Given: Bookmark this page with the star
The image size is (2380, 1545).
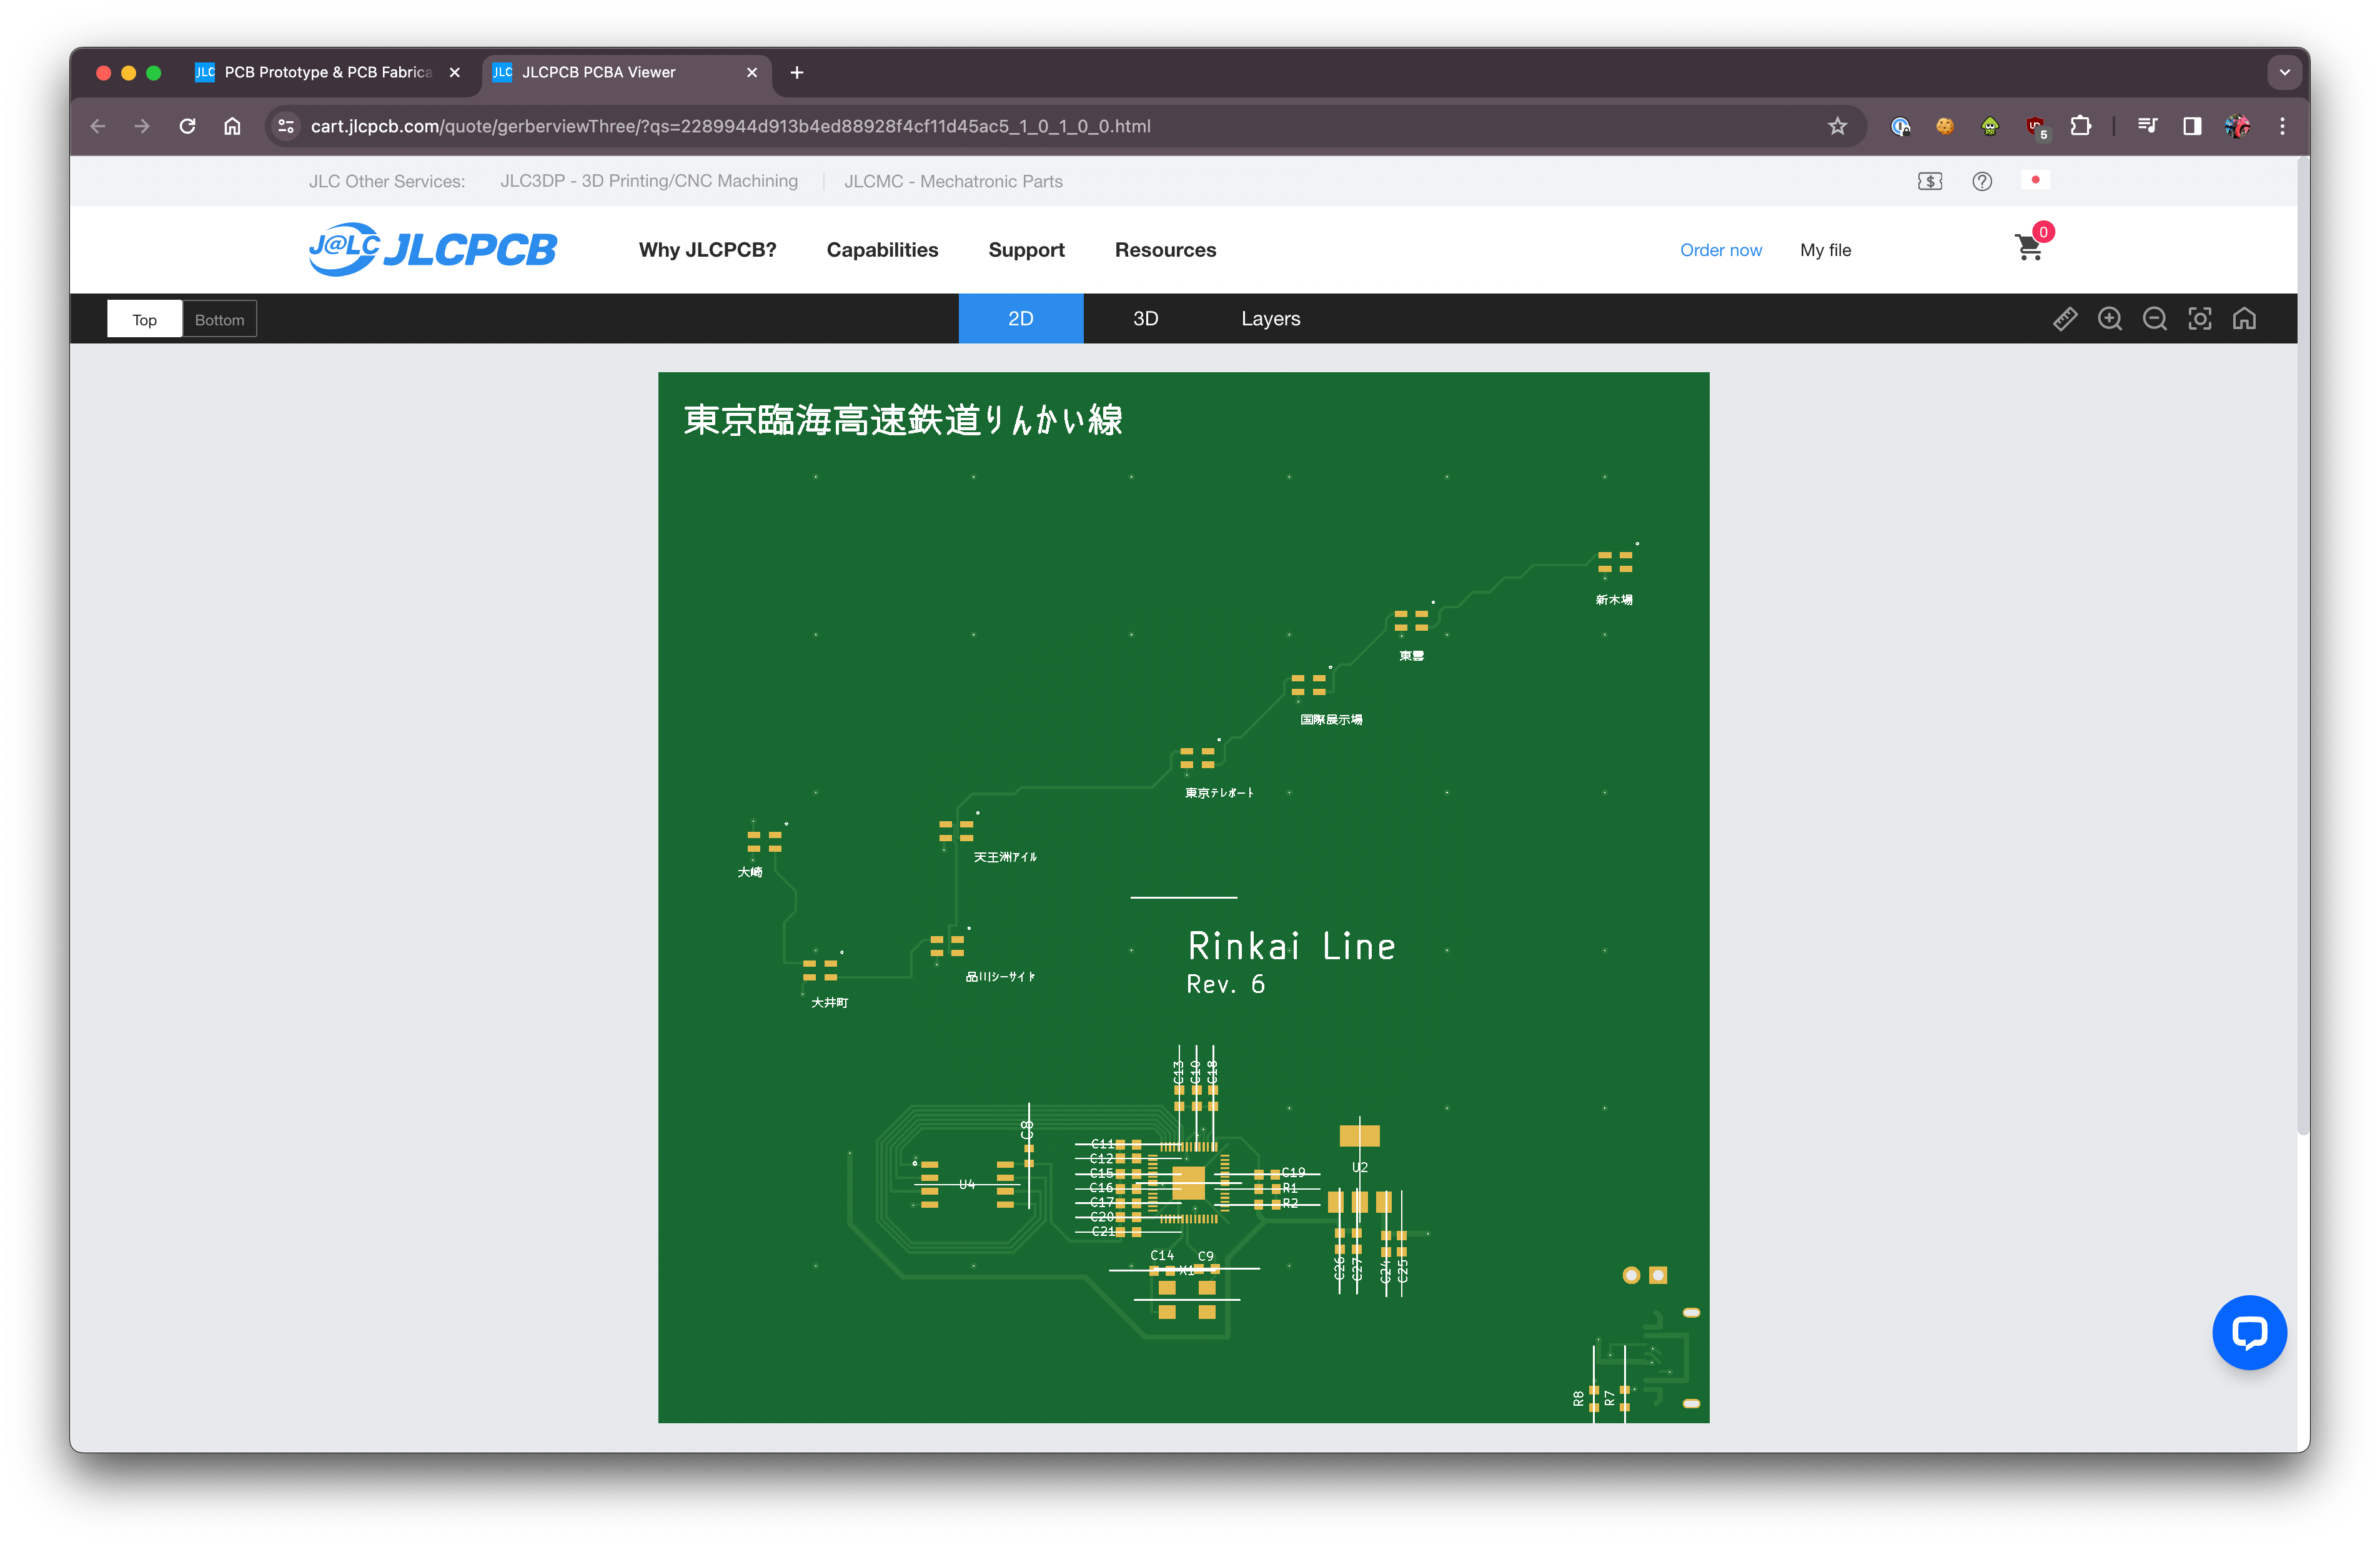Looking at the screenshot, I should [x=1837, y=126].
